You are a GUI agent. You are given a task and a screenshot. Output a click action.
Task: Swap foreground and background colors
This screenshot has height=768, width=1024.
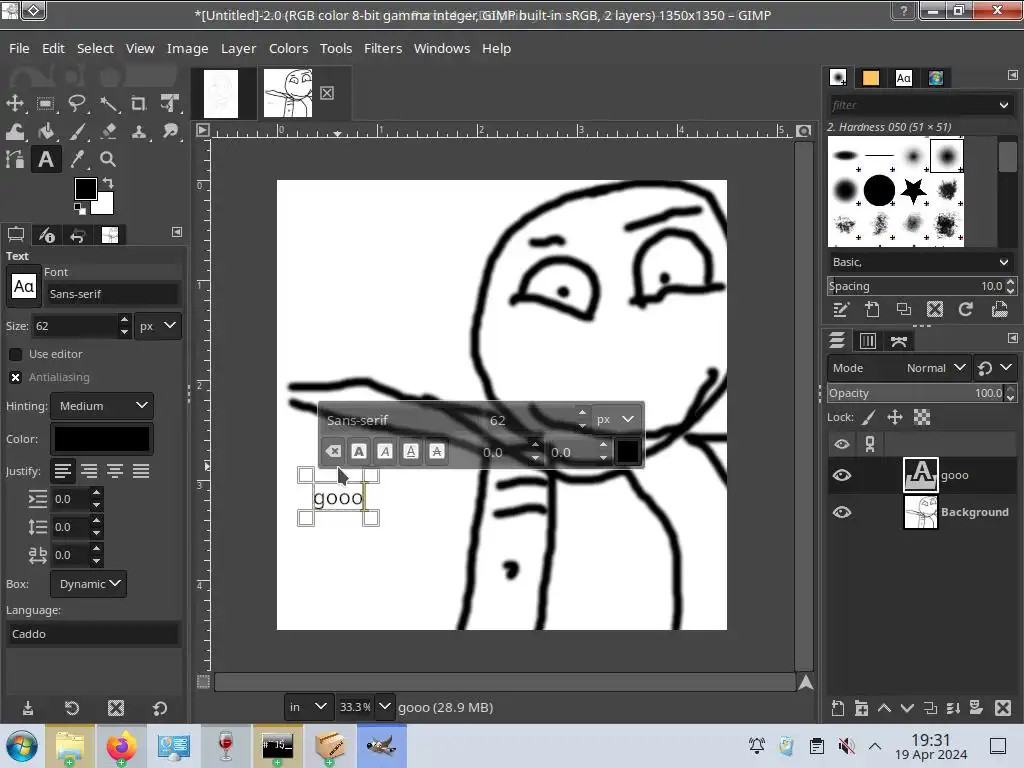tap(108, 184)
